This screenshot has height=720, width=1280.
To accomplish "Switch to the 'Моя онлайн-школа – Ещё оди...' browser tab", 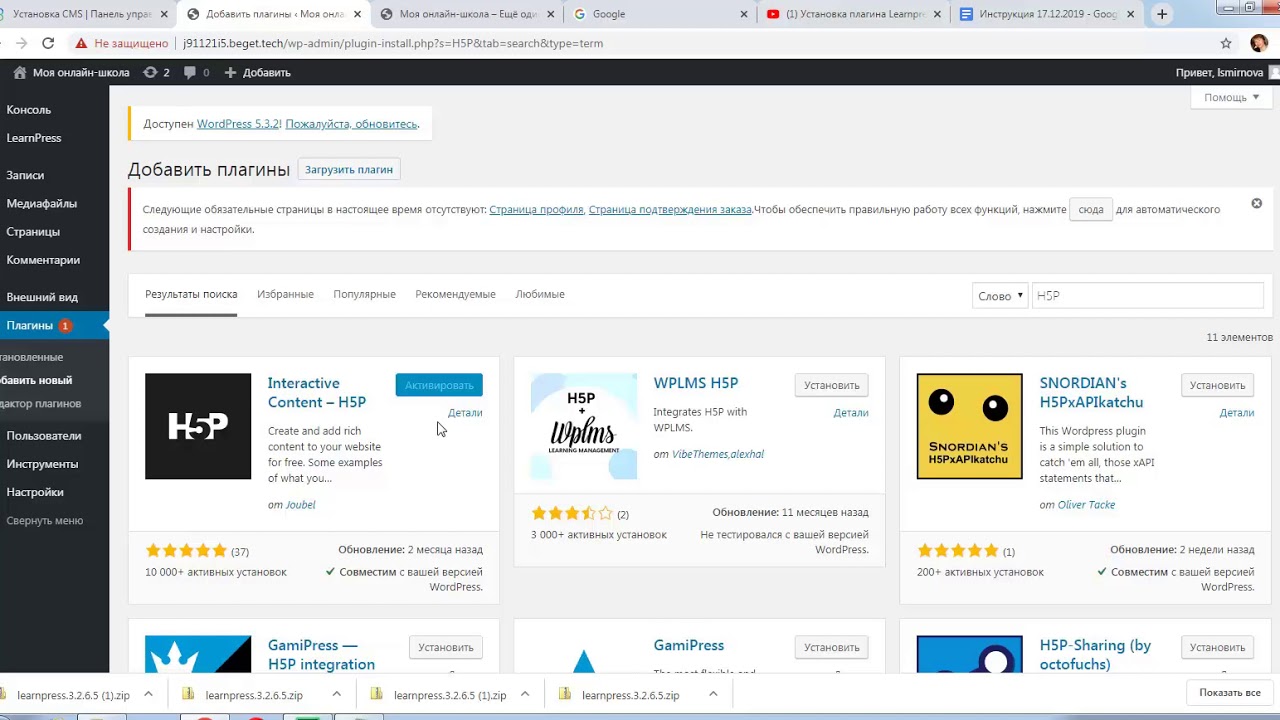I will coord(467,14).
